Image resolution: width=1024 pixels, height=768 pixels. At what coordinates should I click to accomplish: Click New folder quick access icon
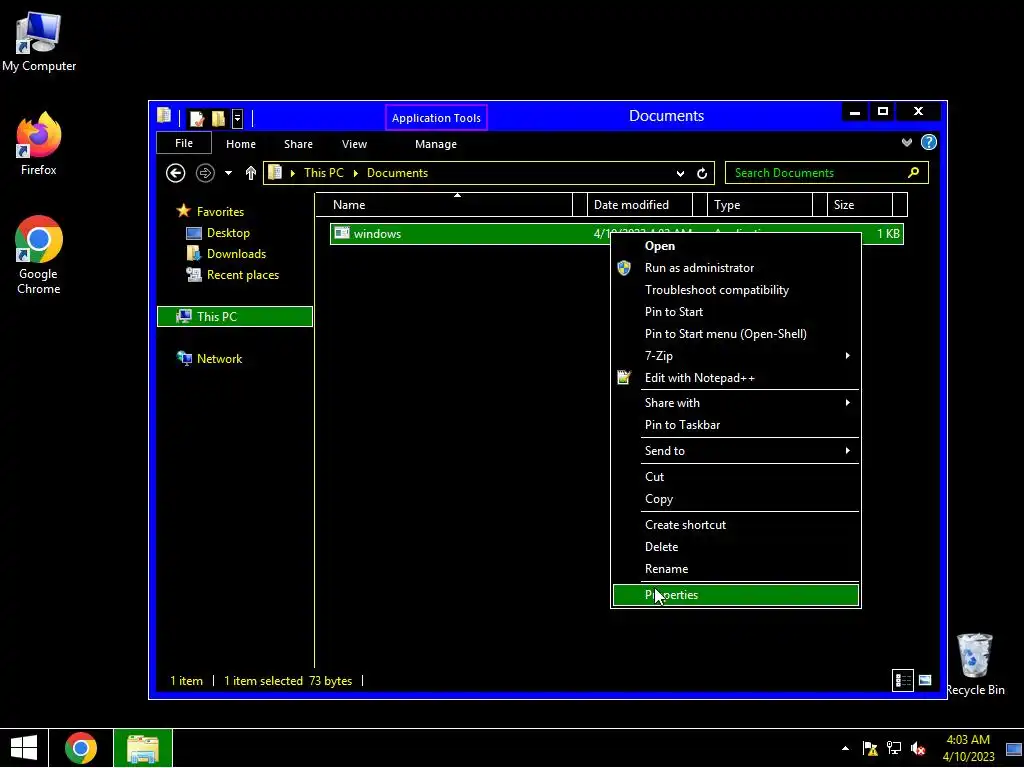(x=218, y=118)
